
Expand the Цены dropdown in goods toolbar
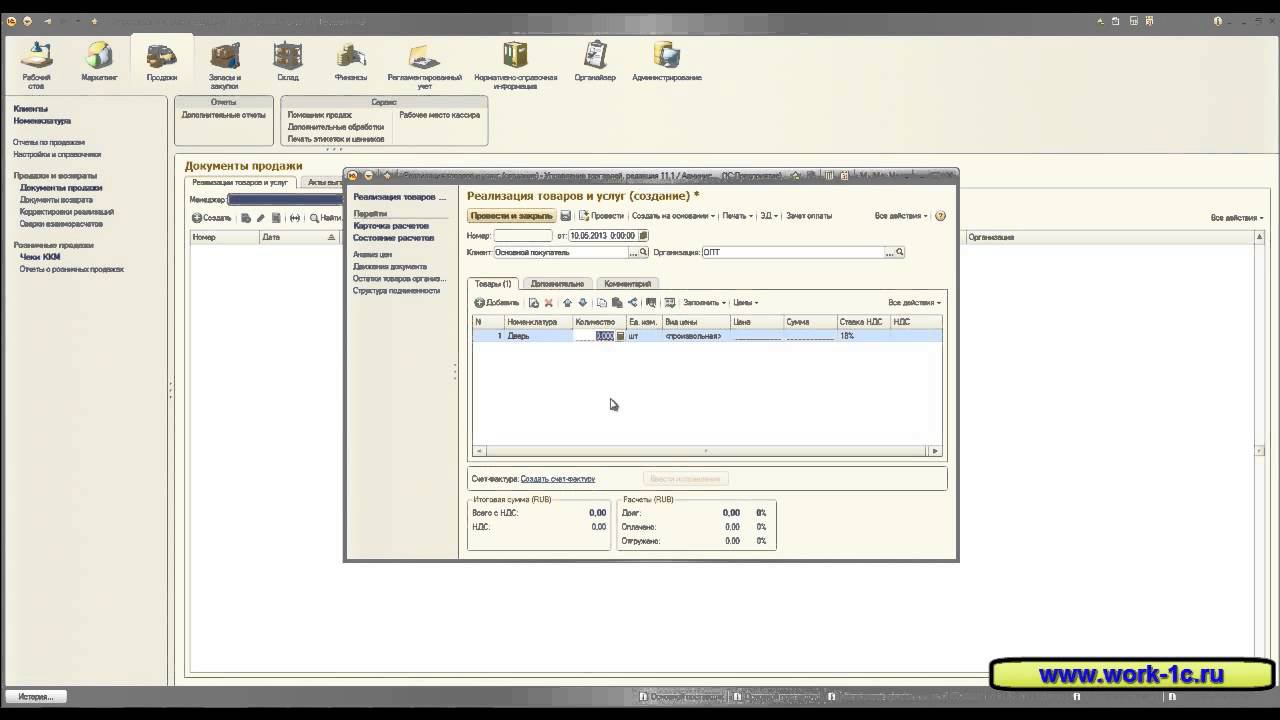[745, 303]
